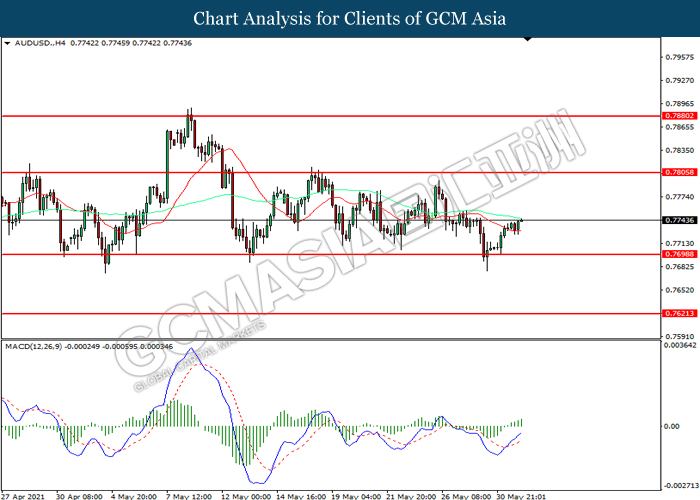Screen dimensions: 700x500
Task: Click the AUDUSD..H4 chart symbol label
Action: [x=40, y=43]
